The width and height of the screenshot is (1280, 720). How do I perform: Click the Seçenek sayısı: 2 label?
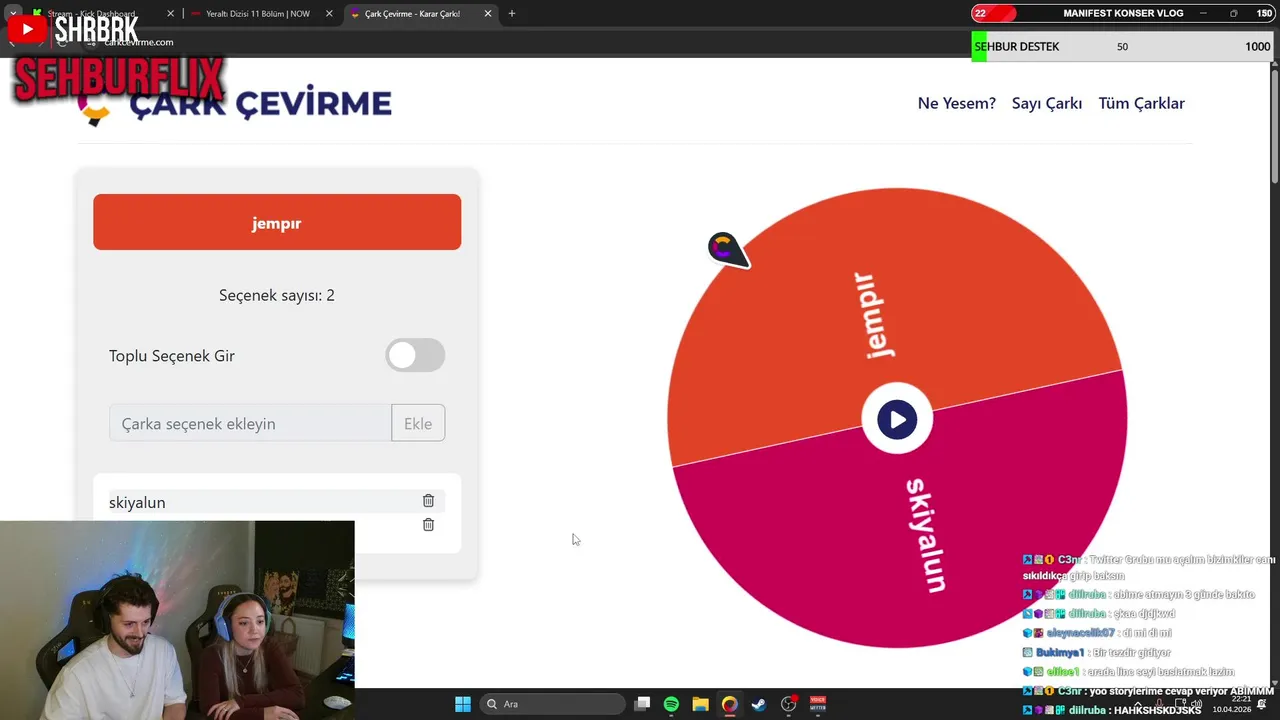[x=277, y=295]
